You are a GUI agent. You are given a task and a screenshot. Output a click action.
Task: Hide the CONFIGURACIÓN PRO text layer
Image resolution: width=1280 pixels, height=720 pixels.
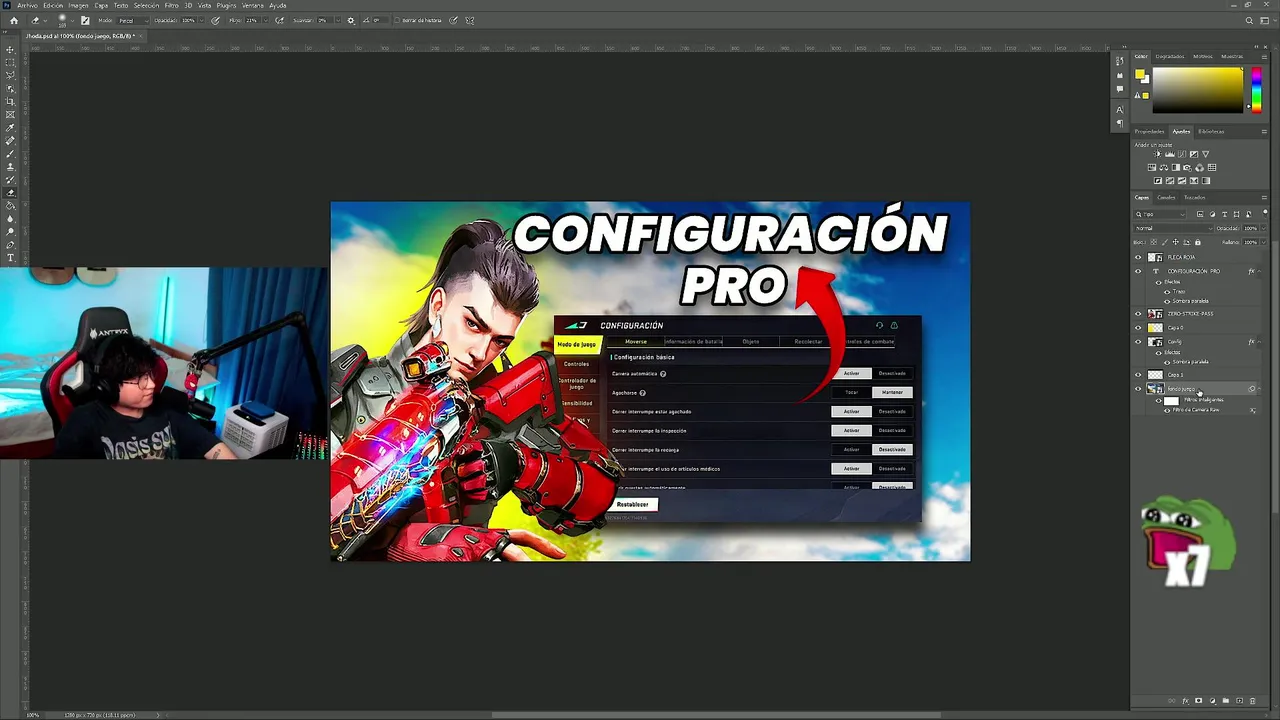(x=1138, y=271)
